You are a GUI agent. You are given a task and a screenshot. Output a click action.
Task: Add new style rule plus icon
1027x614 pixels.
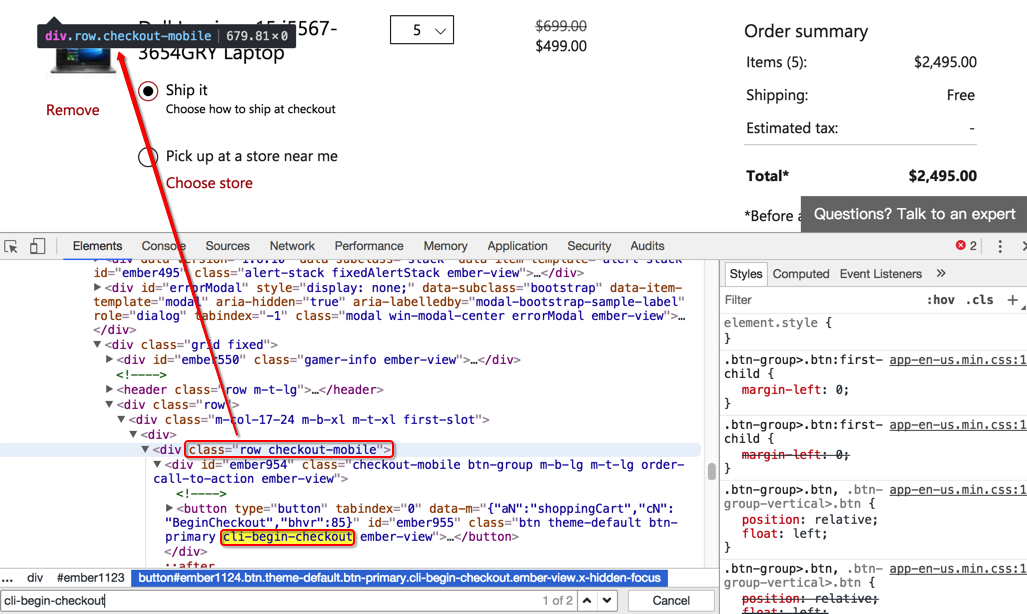click(1013, 300)
